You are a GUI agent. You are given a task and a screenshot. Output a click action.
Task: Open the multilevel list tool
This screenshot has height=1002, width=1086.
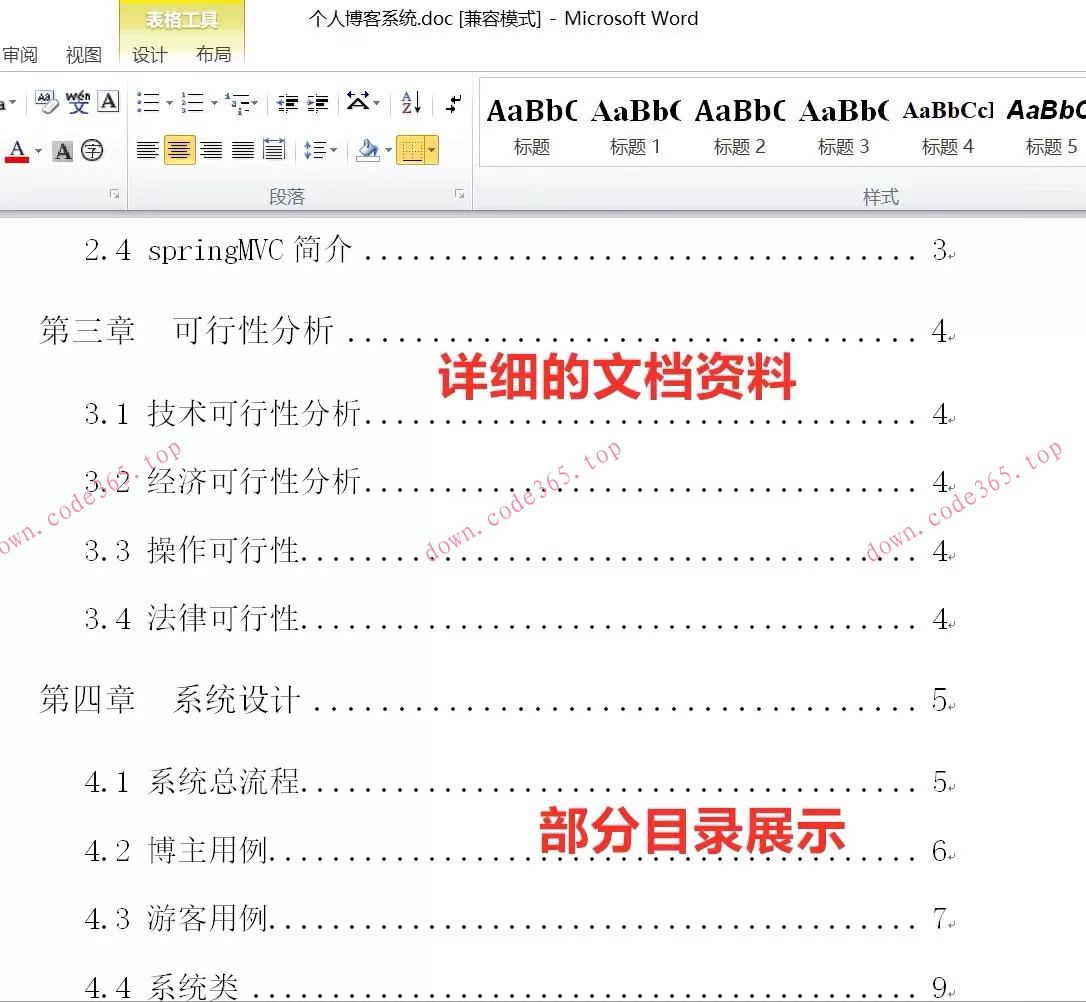click(236, 101)
